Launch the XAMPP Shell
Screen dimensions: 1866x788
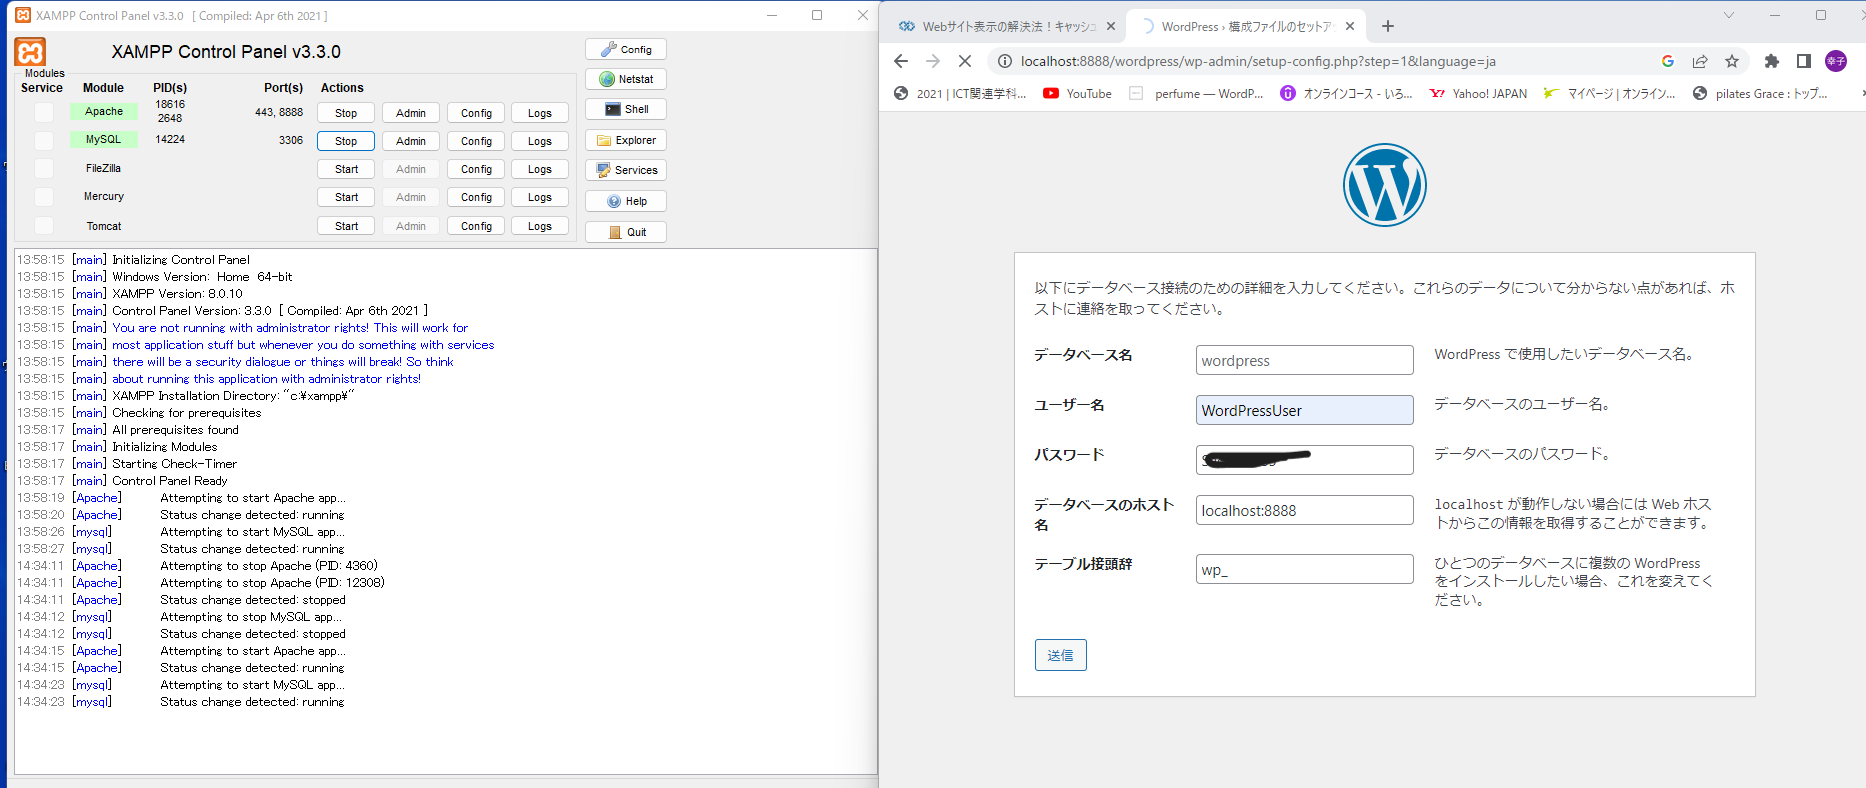pos(626,109)
